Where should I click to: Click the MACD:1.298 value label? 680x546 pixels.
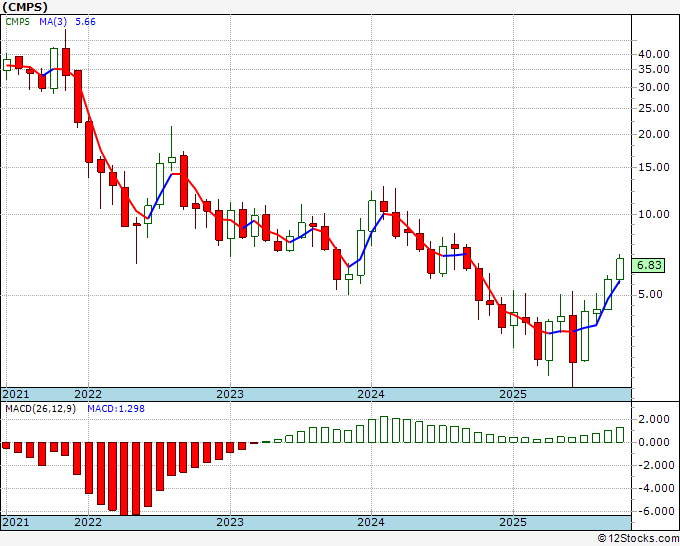point(116,409)
